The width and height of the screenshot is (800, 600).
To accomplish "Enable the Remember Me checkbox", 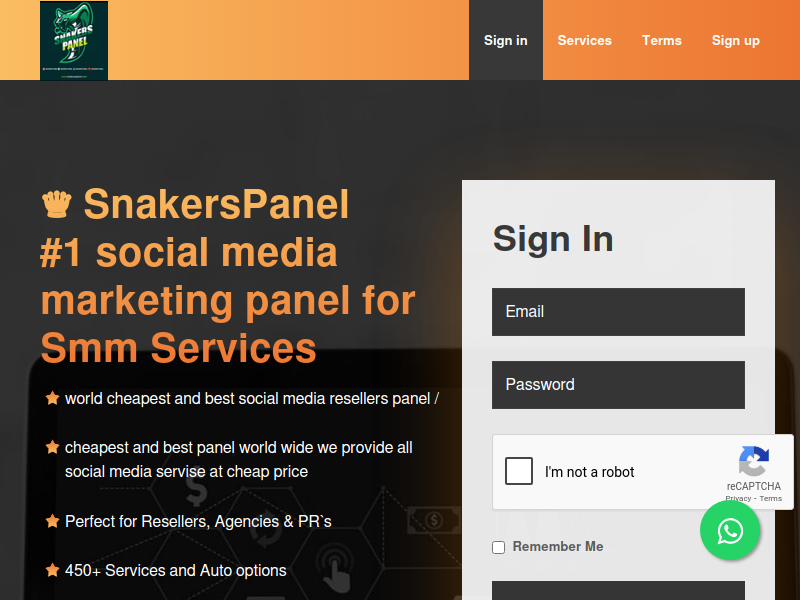I will click(498, 547).
